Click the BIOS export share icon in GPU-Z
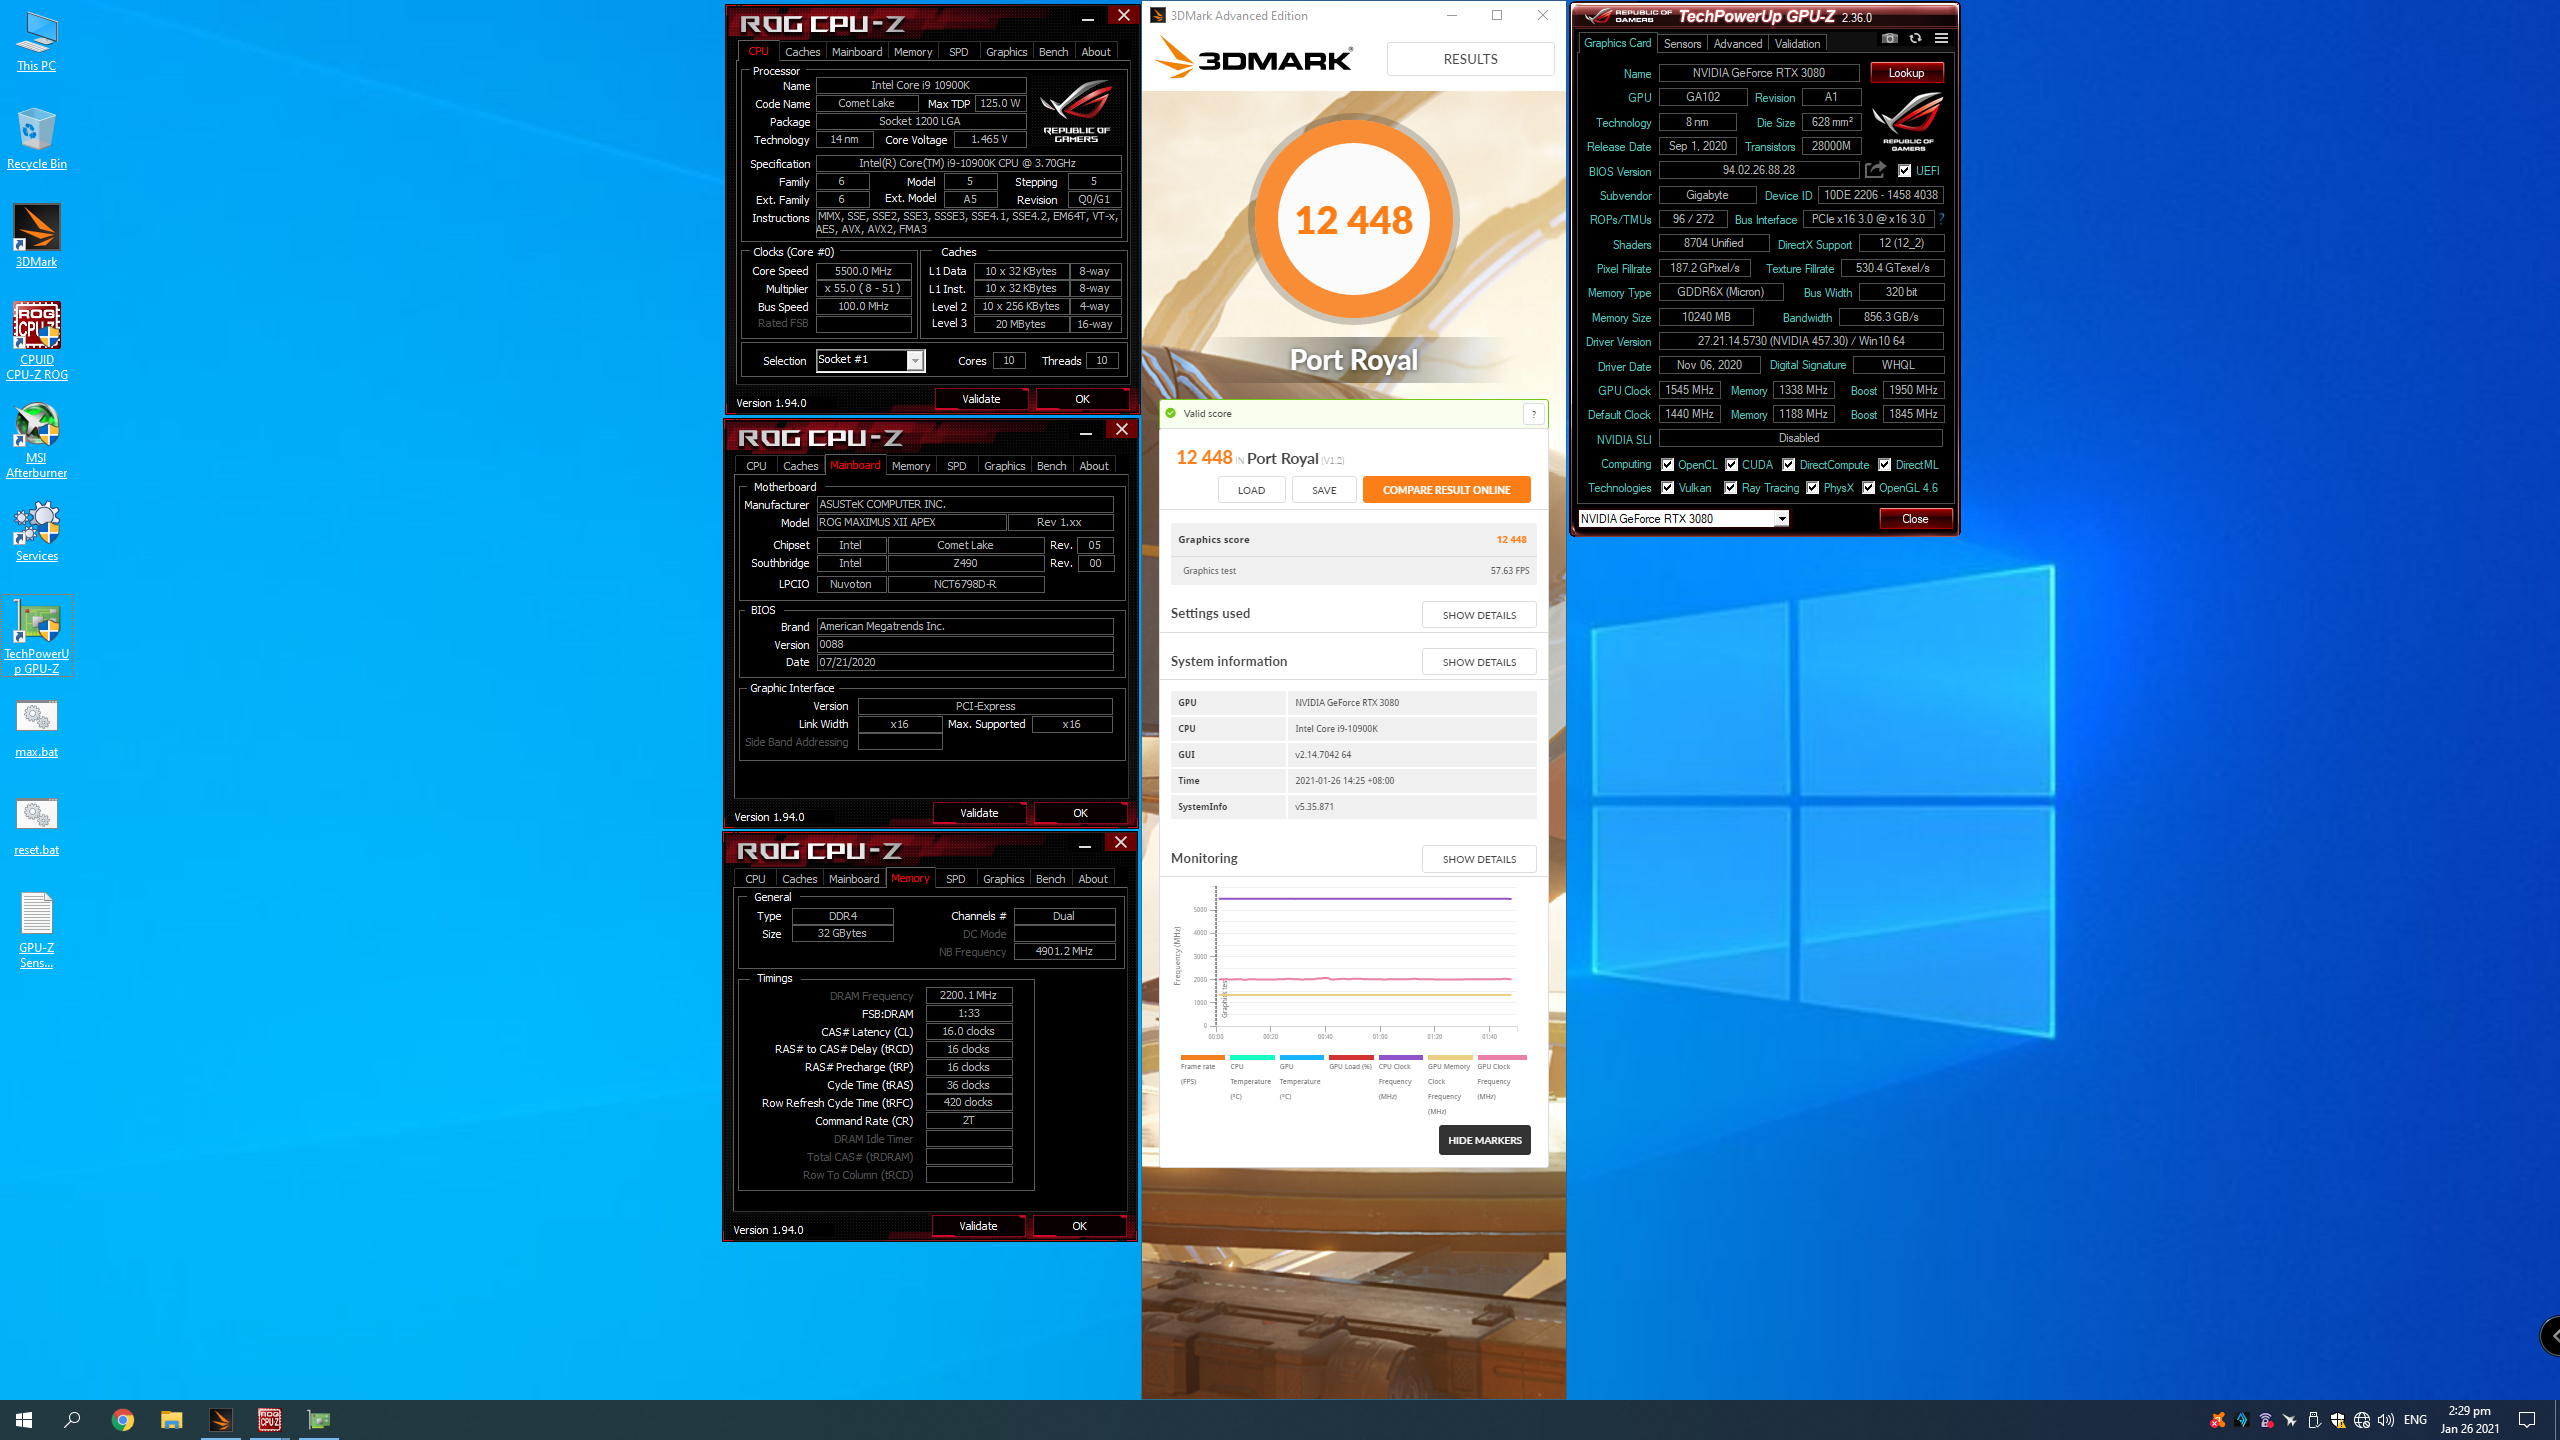Screen dimensions: 2560x1440 1875,170
